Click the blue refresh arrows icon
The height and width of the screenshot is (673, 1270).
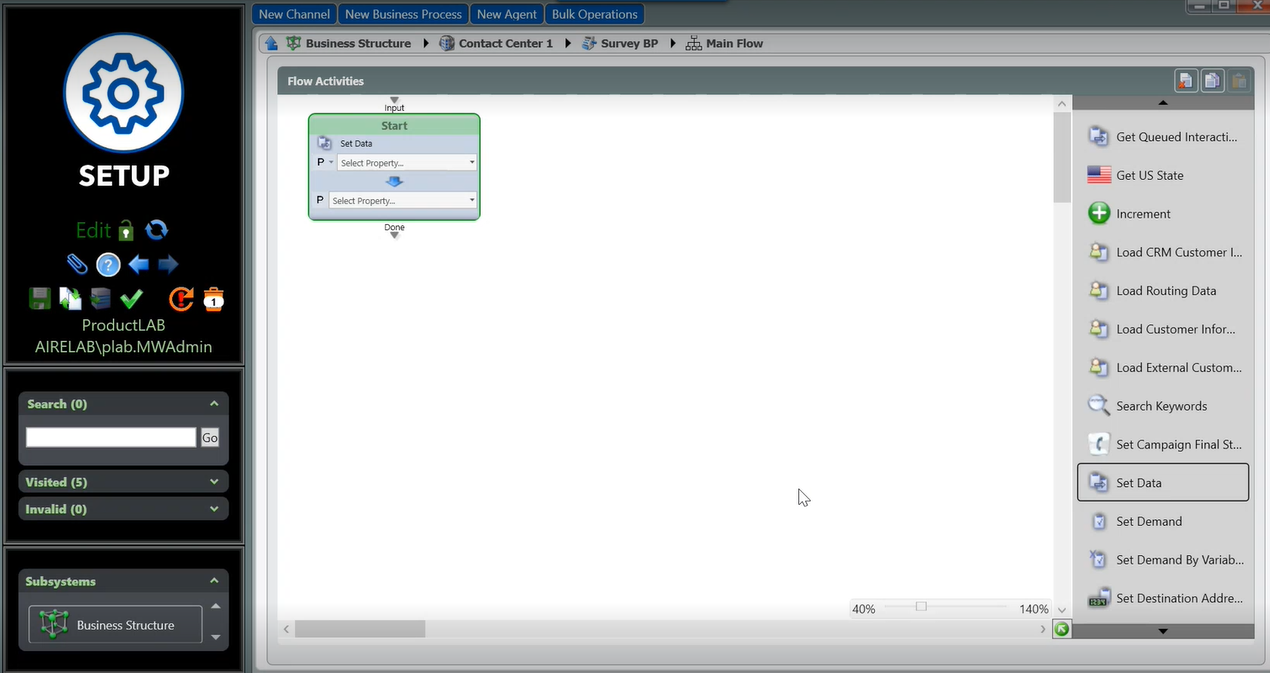157,230
